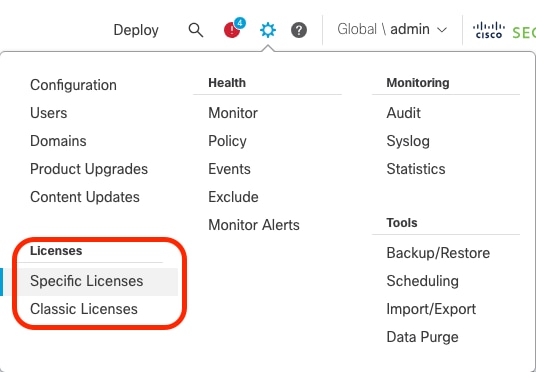Select Backup/Restore under Tools
Screen dimensions: 536x372
point(438,253)
